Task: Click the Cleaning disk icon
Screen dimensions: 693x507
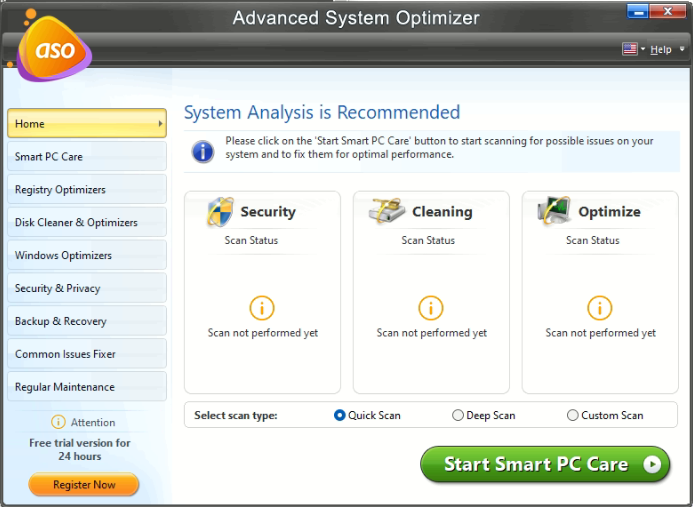Action: tap(387, 211)
